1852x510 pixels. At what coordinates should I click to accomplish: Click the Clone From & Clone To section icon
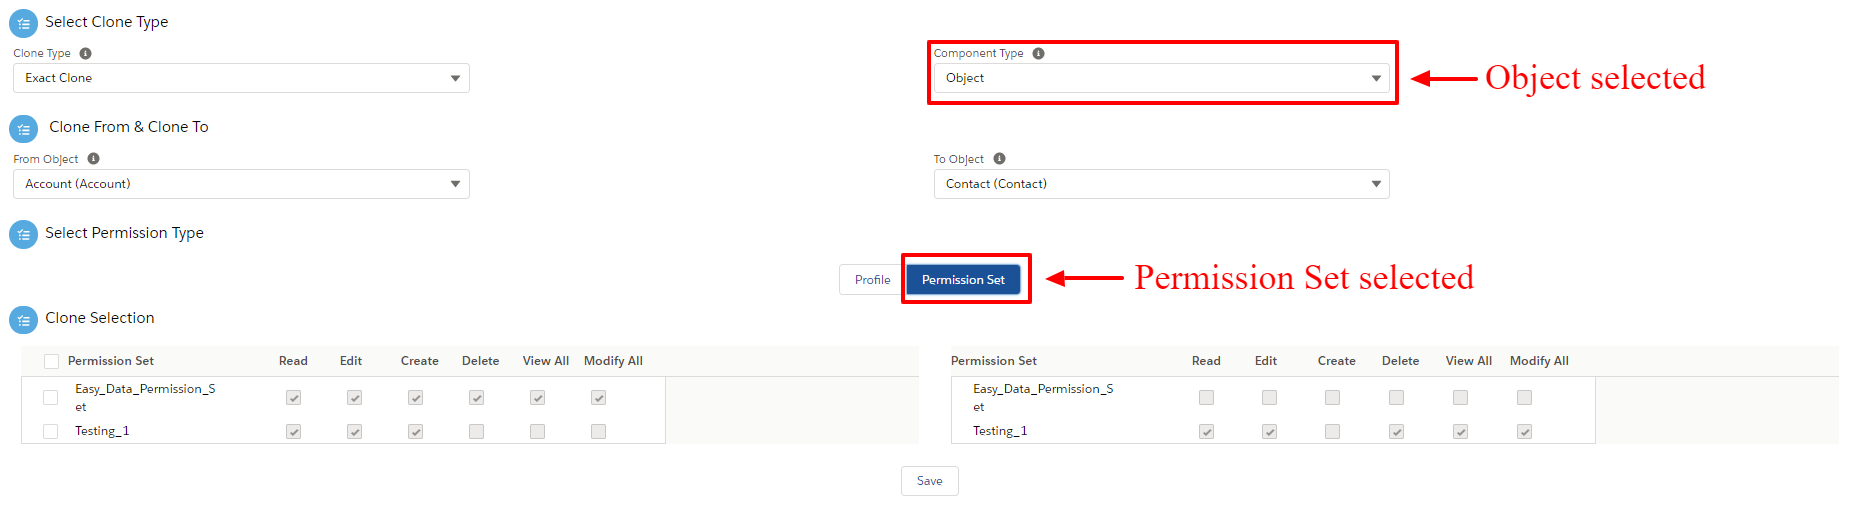point(23,129)
